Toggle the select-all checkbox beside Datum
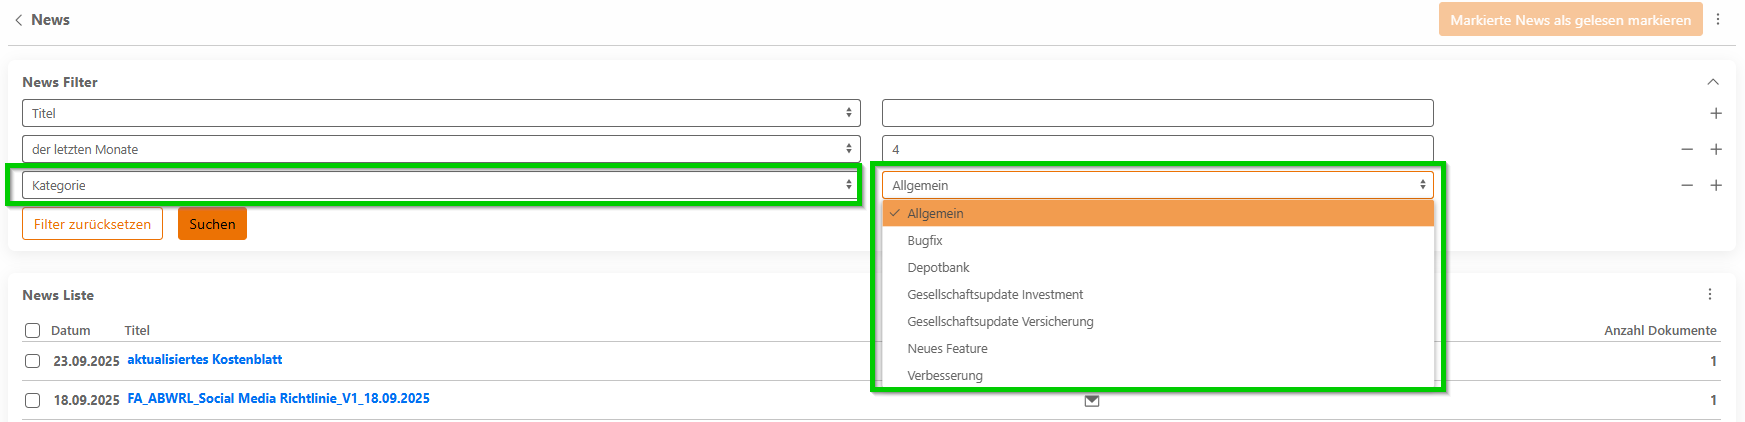The width and height of the screenshot is (1745, 422). pyautogui.click(x=33, y=331)
